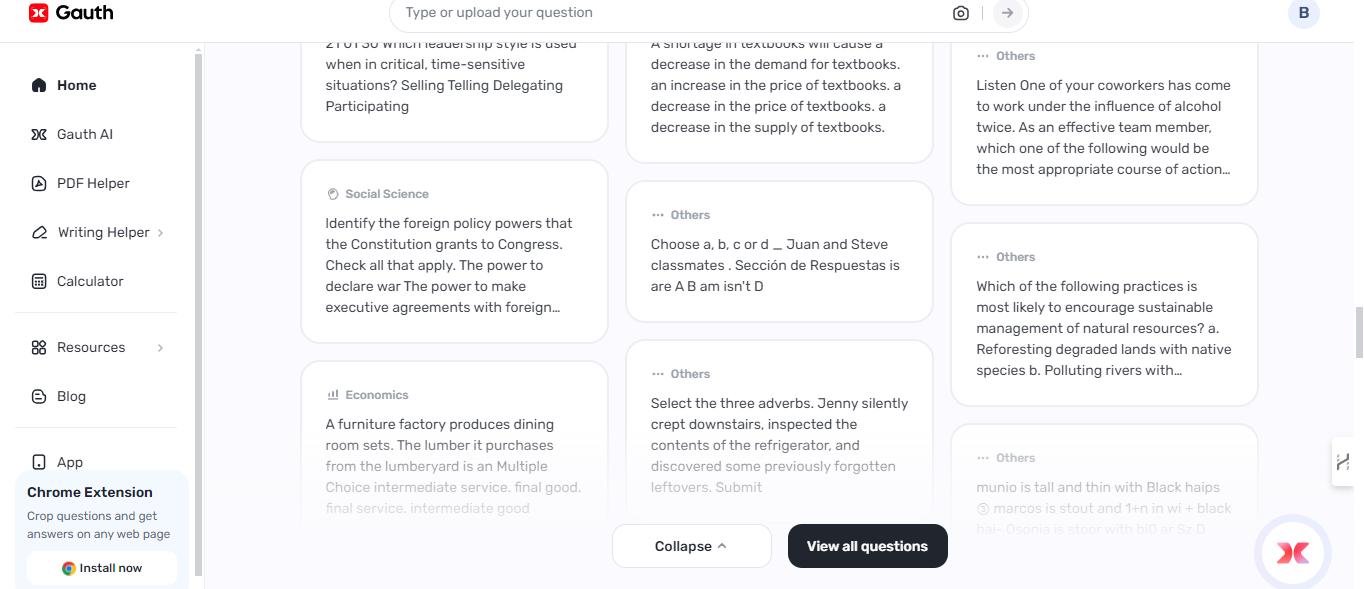Expand the Writing Helper menu
The image size is (1364, 589).
pos(104,232)
